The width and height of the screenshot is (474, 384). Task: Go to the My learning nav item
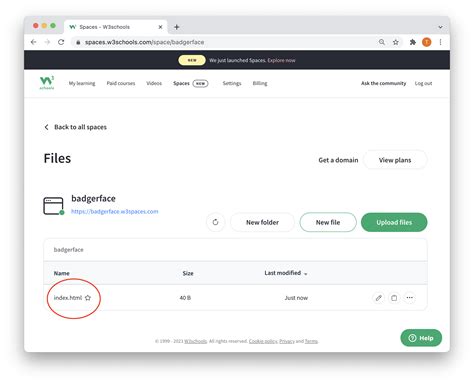pos(82,83)
